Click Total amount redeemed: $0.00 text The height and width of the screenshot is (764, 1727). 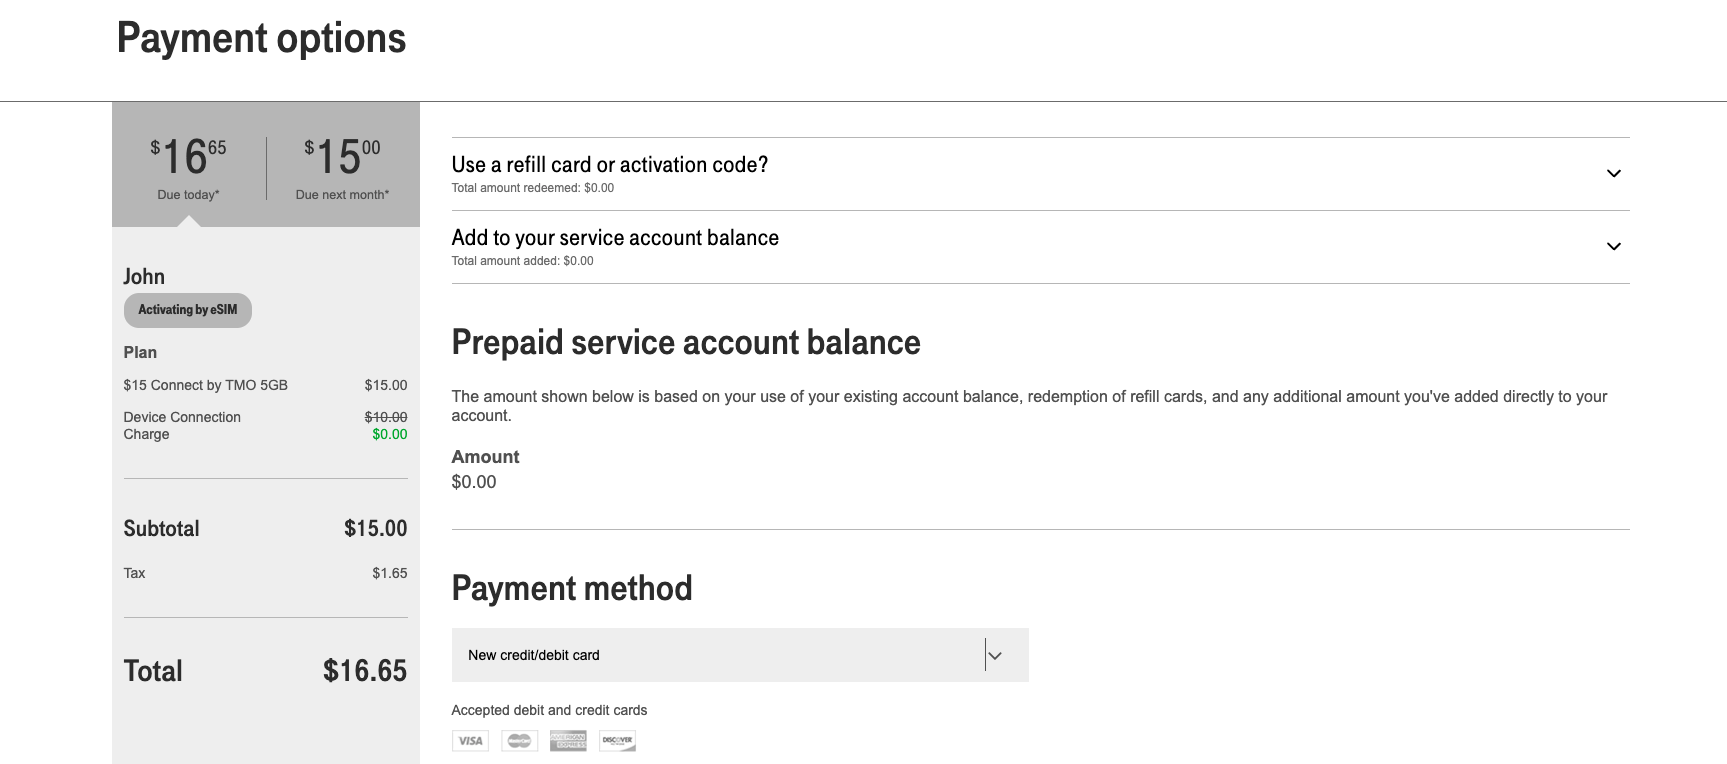click(533, 188)
